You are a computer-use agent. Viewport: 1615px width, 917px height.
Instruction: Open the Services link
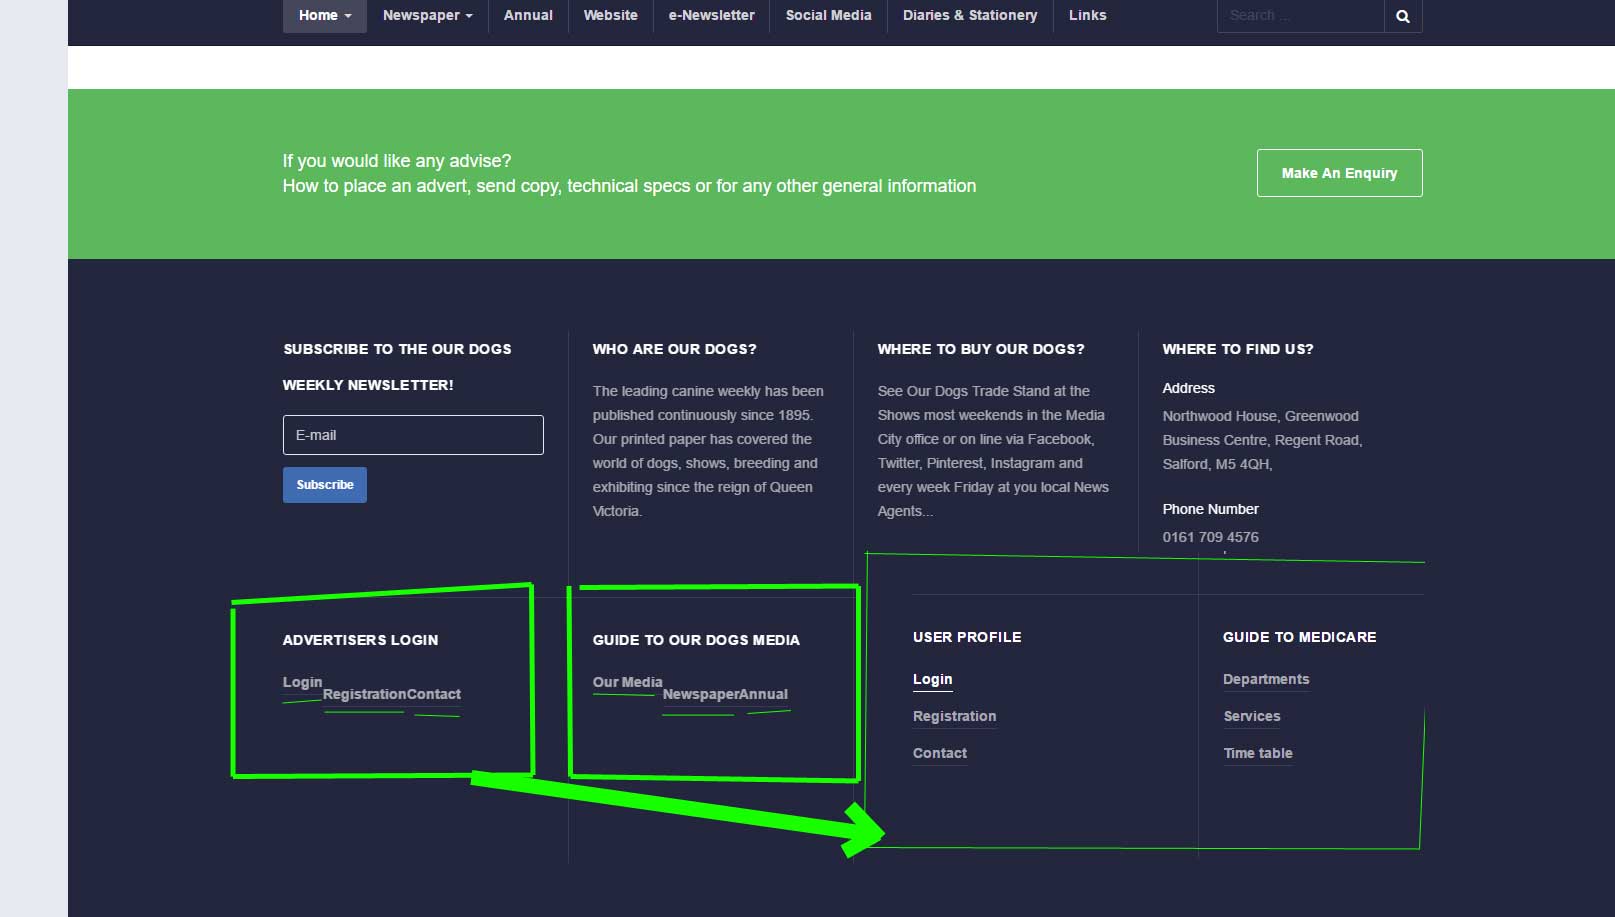click(1252, 716)
